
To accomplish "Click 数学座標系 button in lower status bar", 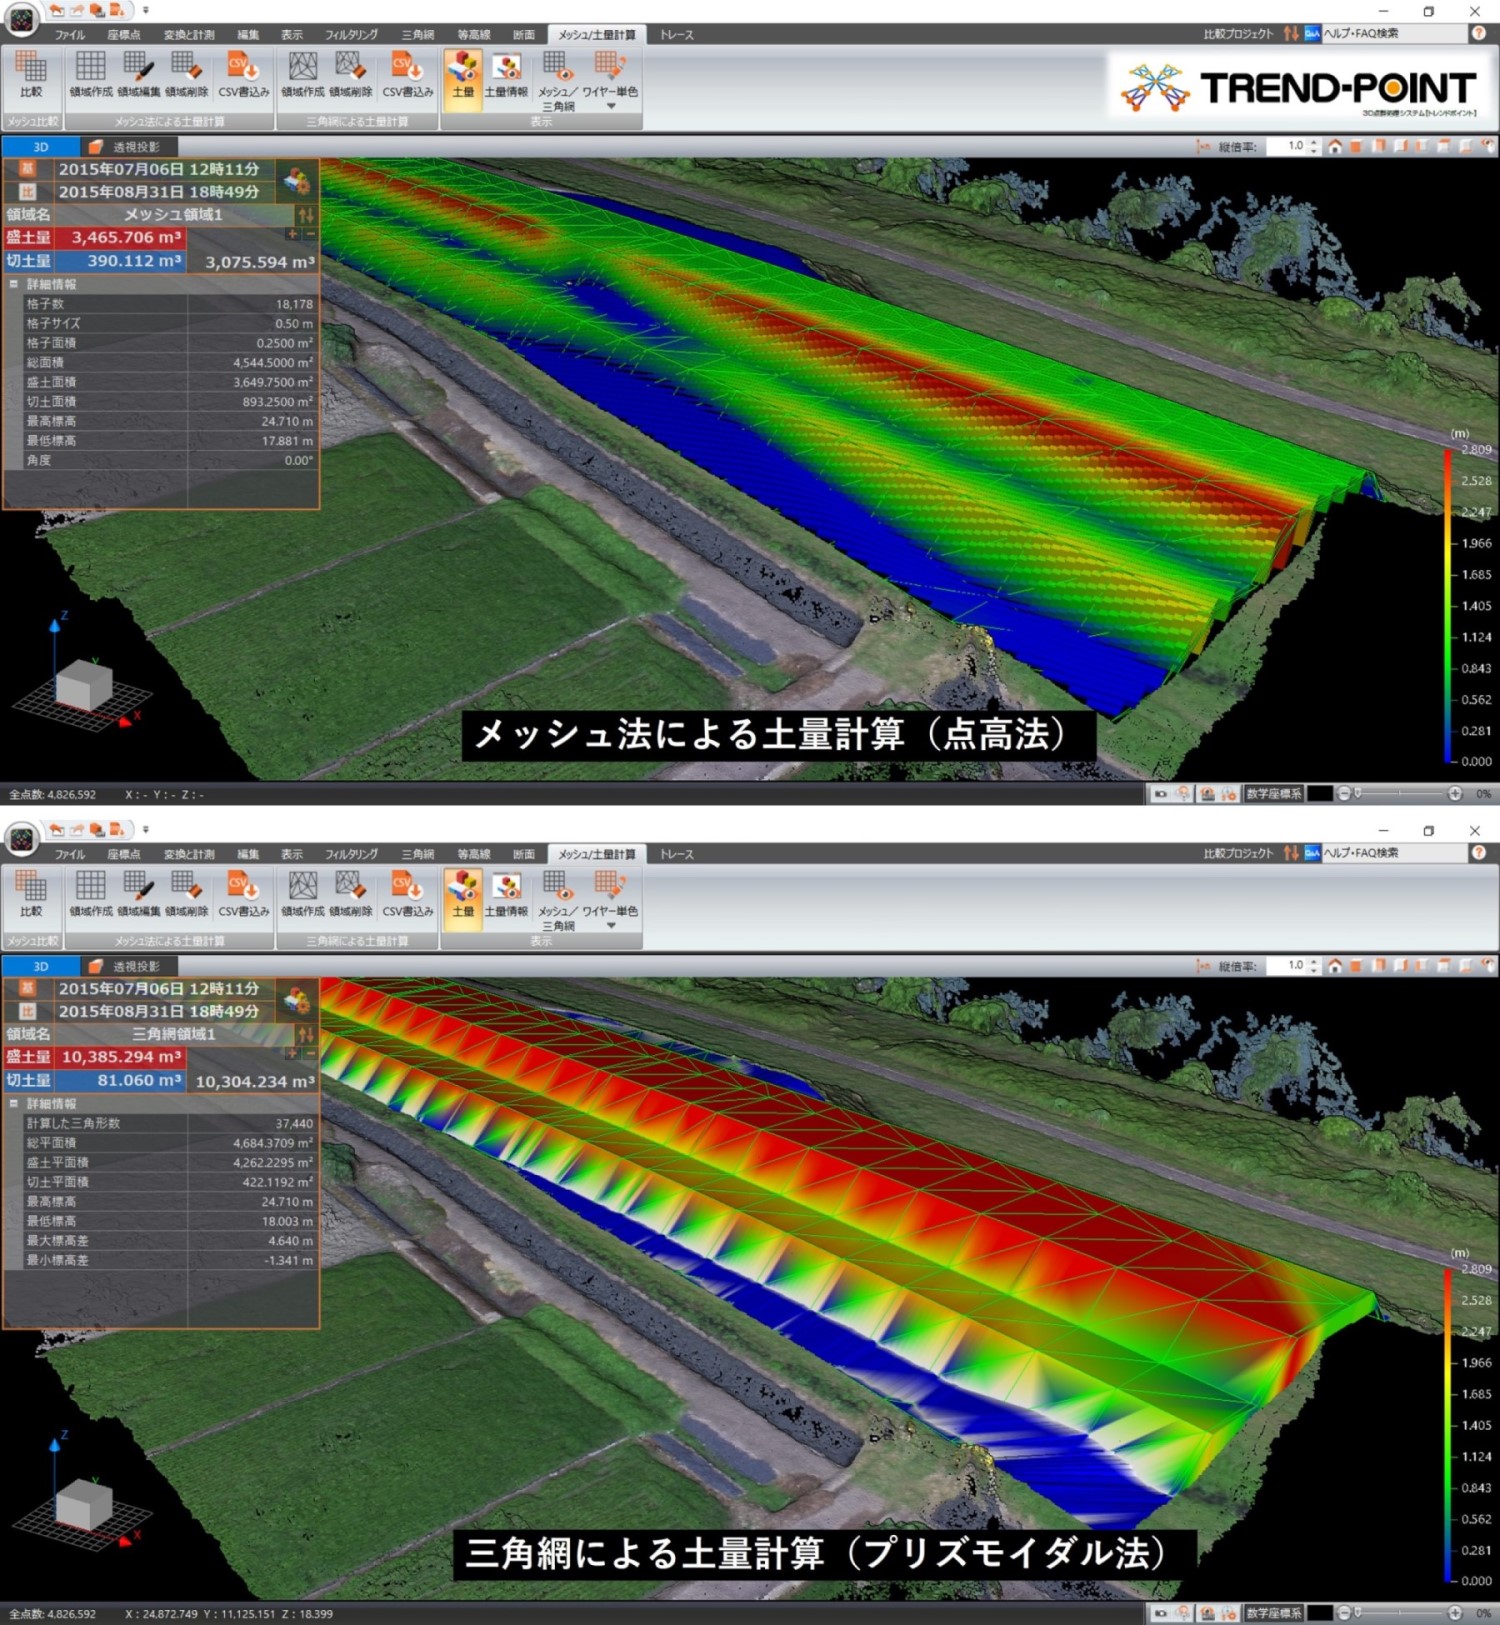I will [x=1273, y=1613].
